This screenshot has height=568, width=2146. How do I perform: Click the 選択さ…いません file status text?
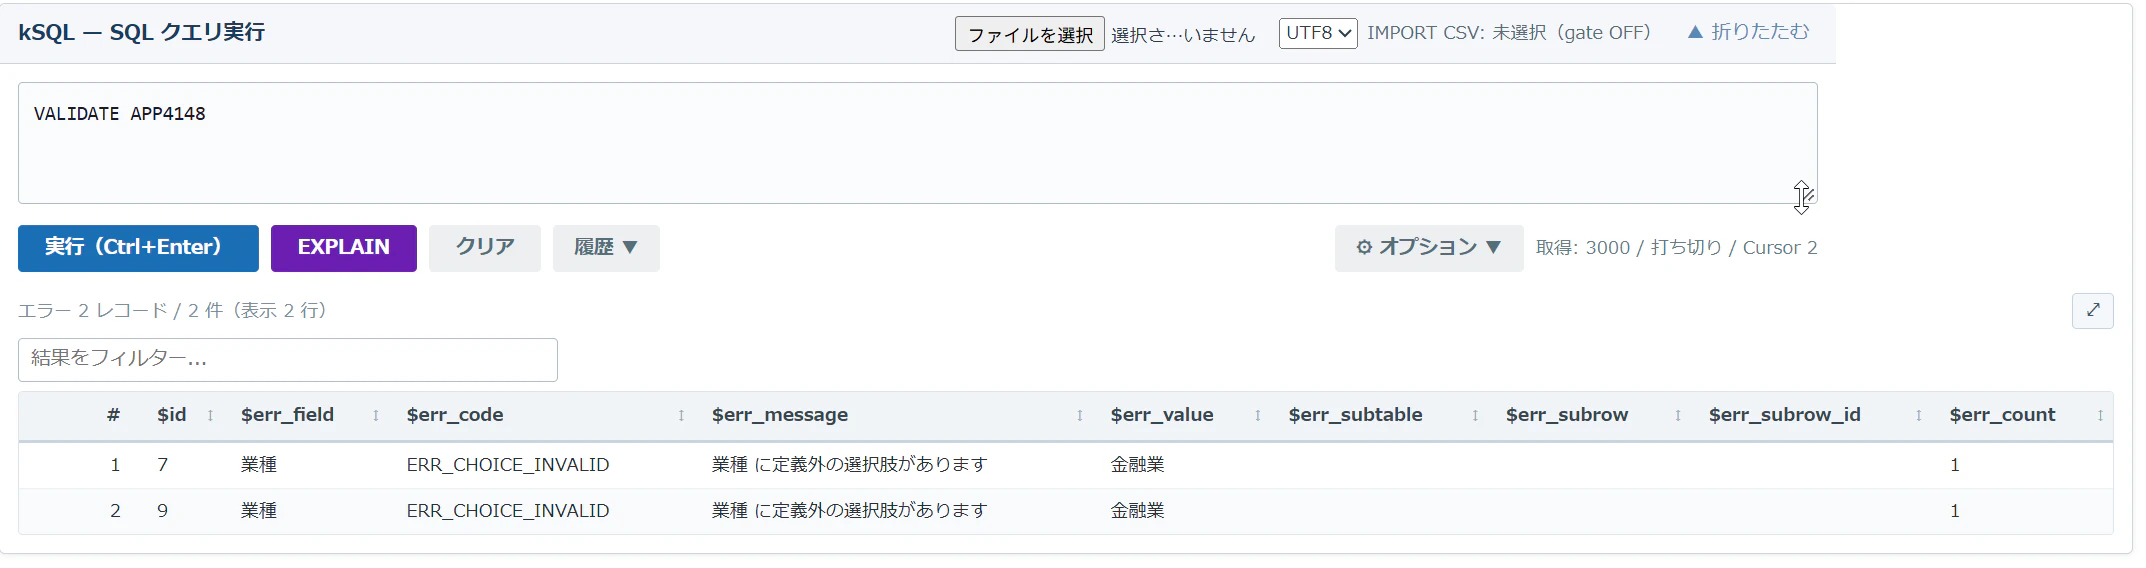[x=1183, y=35]
